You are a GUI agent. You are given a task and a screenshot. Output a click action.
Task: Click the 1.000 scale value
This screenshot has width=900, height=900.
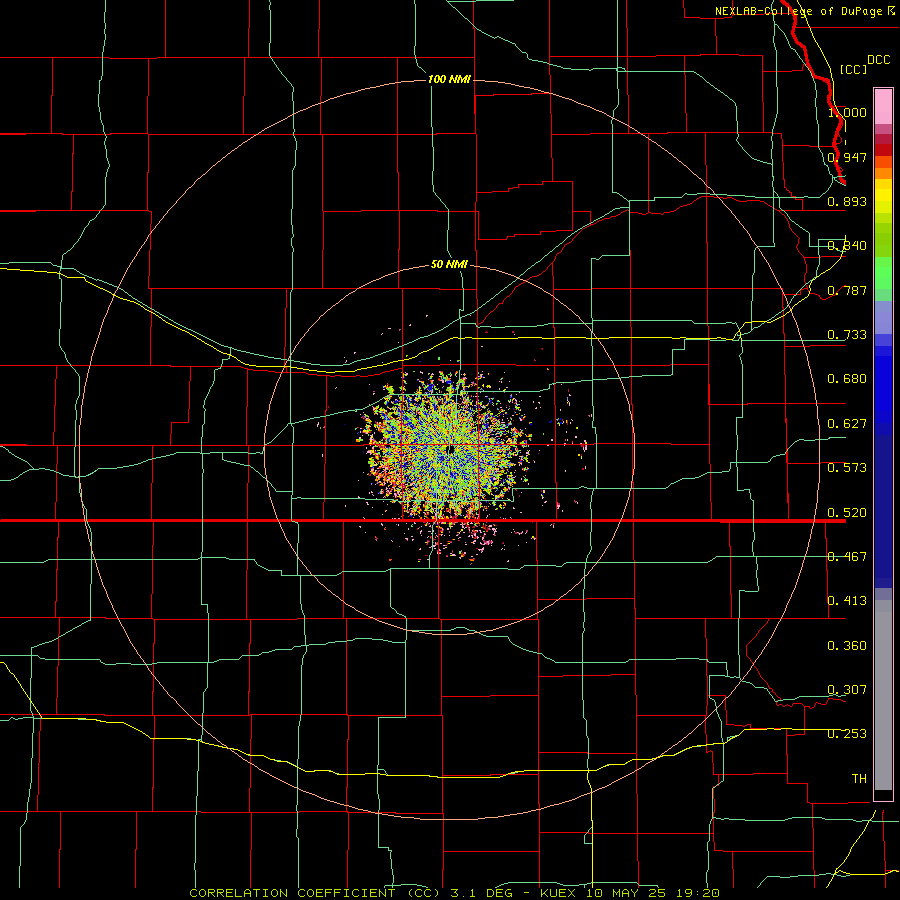point(847,112)
